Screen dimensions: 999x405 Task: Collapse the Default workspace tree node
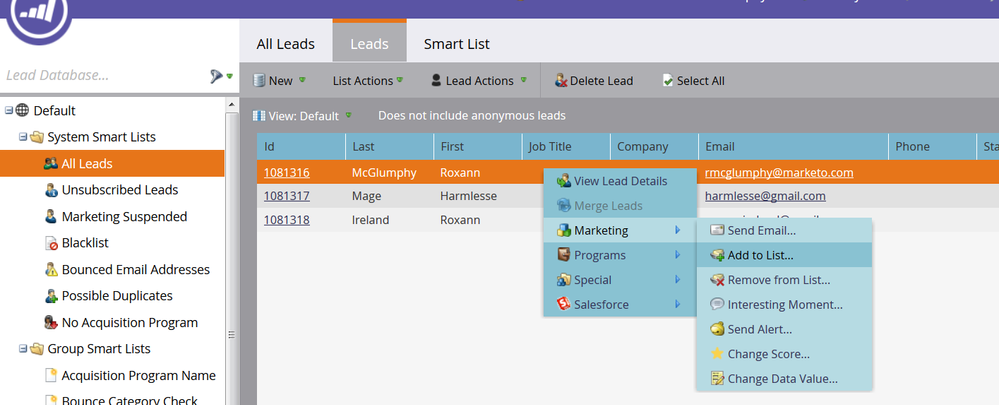pos(9,111)
